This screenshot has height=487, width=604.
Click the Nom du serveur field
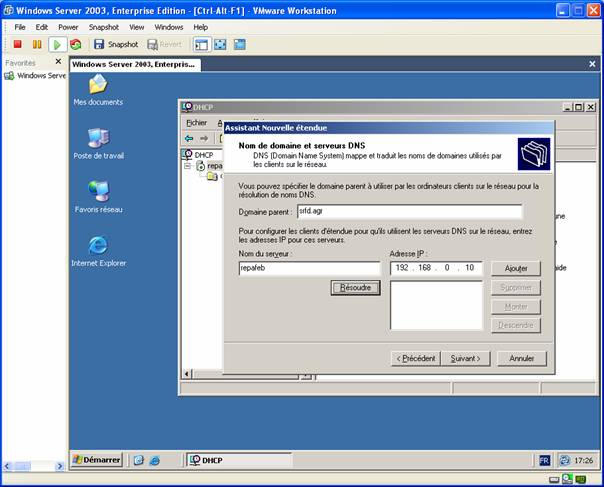309,268
